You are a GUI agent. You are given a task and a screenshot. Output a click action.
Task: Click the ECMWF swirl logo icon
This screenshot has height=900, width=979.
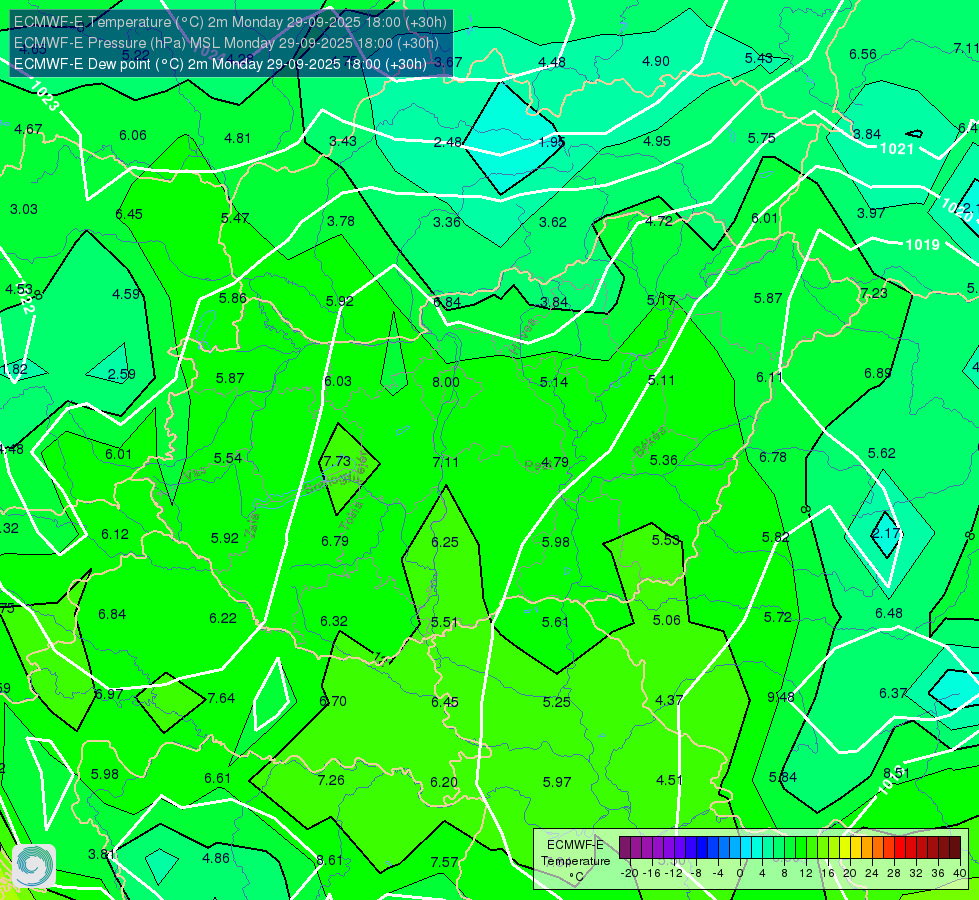[34, 865]
